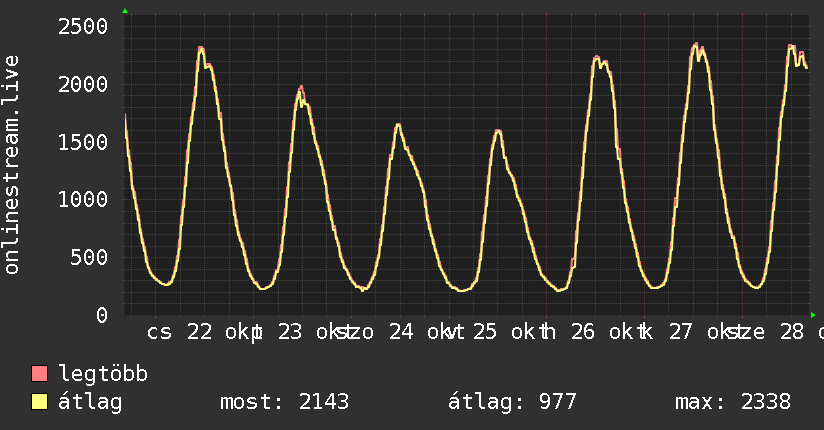Screen dimensions: 824x430
Task: Click the onlinestream.live vertical axis title
Action: click(12, 165)
